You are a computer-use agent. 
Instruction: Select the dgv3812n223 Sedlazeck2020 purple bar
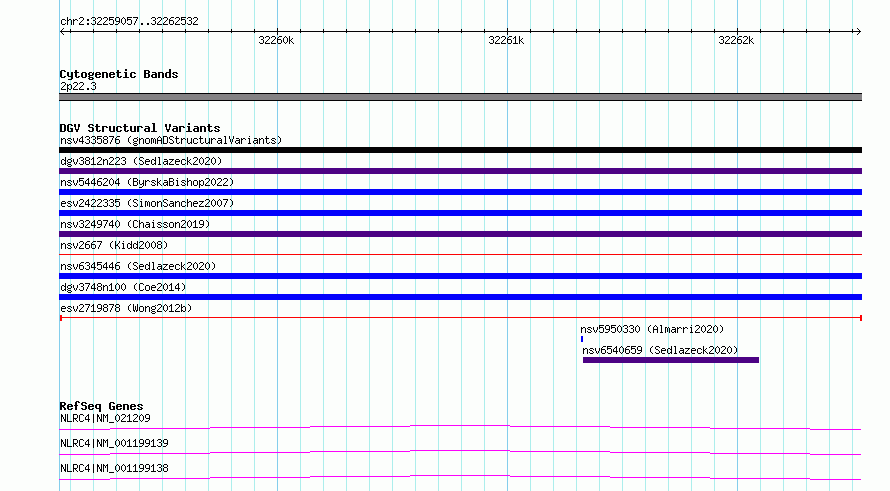click(x=460, y=171)
